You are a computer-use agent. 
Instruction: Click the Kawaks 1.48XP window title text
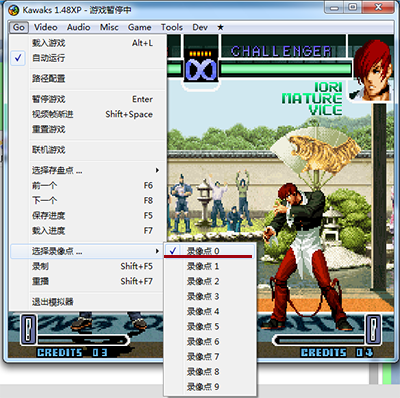pos(77,10)
